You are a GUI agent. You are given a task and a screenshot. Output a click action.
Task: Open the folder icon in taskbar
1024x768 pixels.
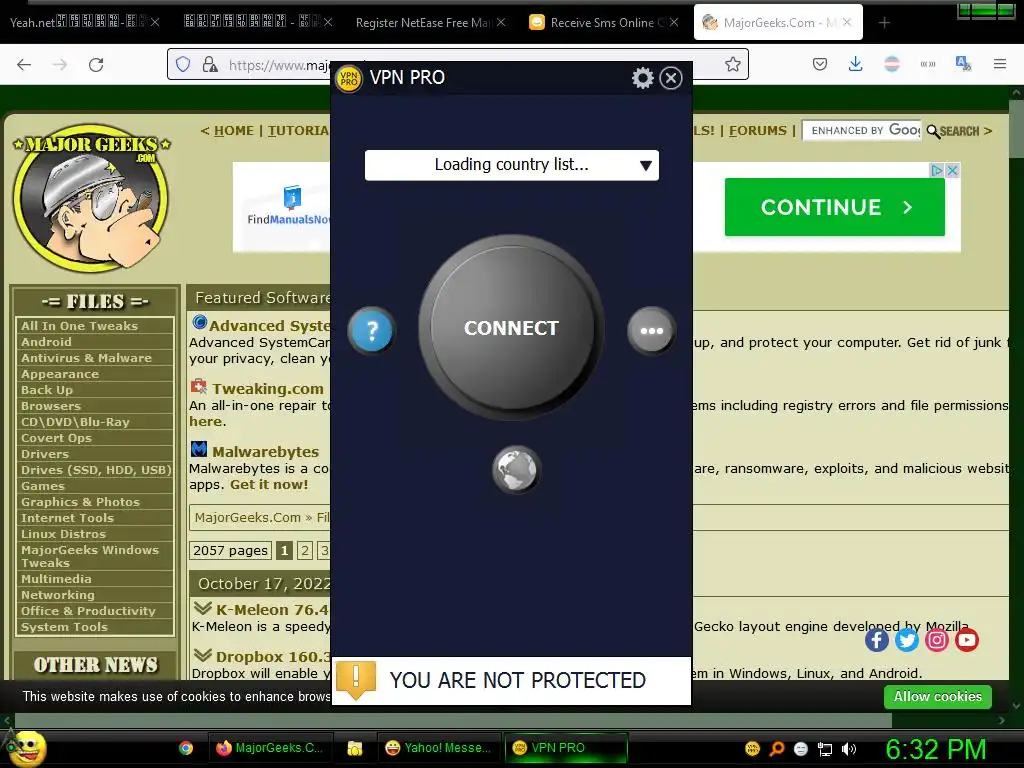point(355,748)
